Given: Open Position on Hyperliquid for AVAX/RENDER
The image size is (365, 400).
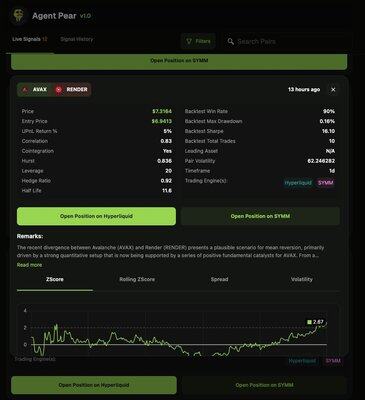Looking at the screenshot, I should [96, 216].
